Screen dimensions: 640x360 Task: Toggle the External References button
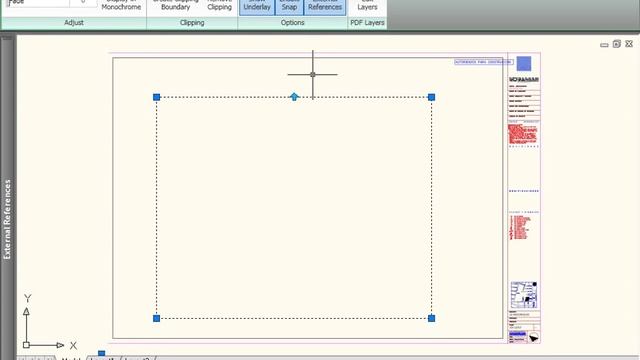[x=324, y=6]
